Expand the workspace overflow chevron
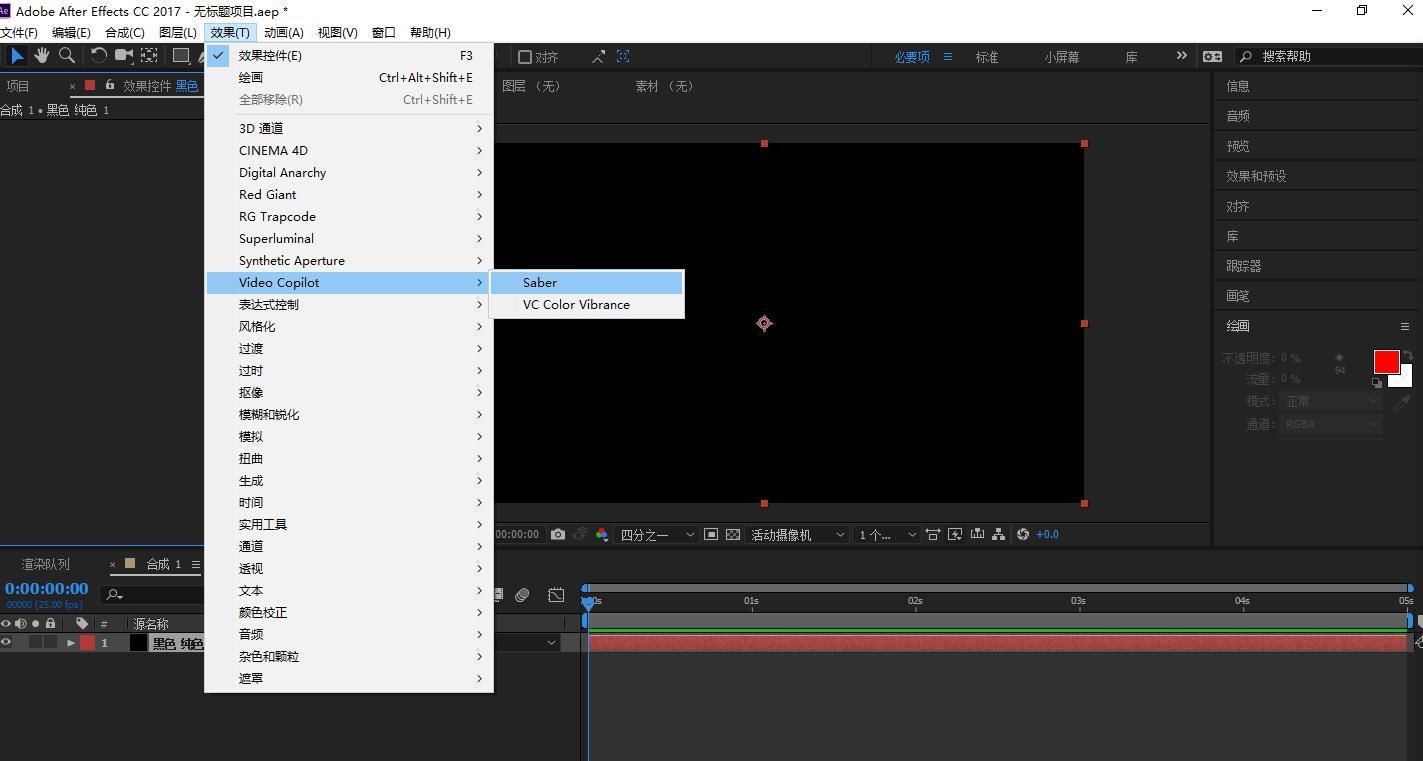 pos(1181,56)
